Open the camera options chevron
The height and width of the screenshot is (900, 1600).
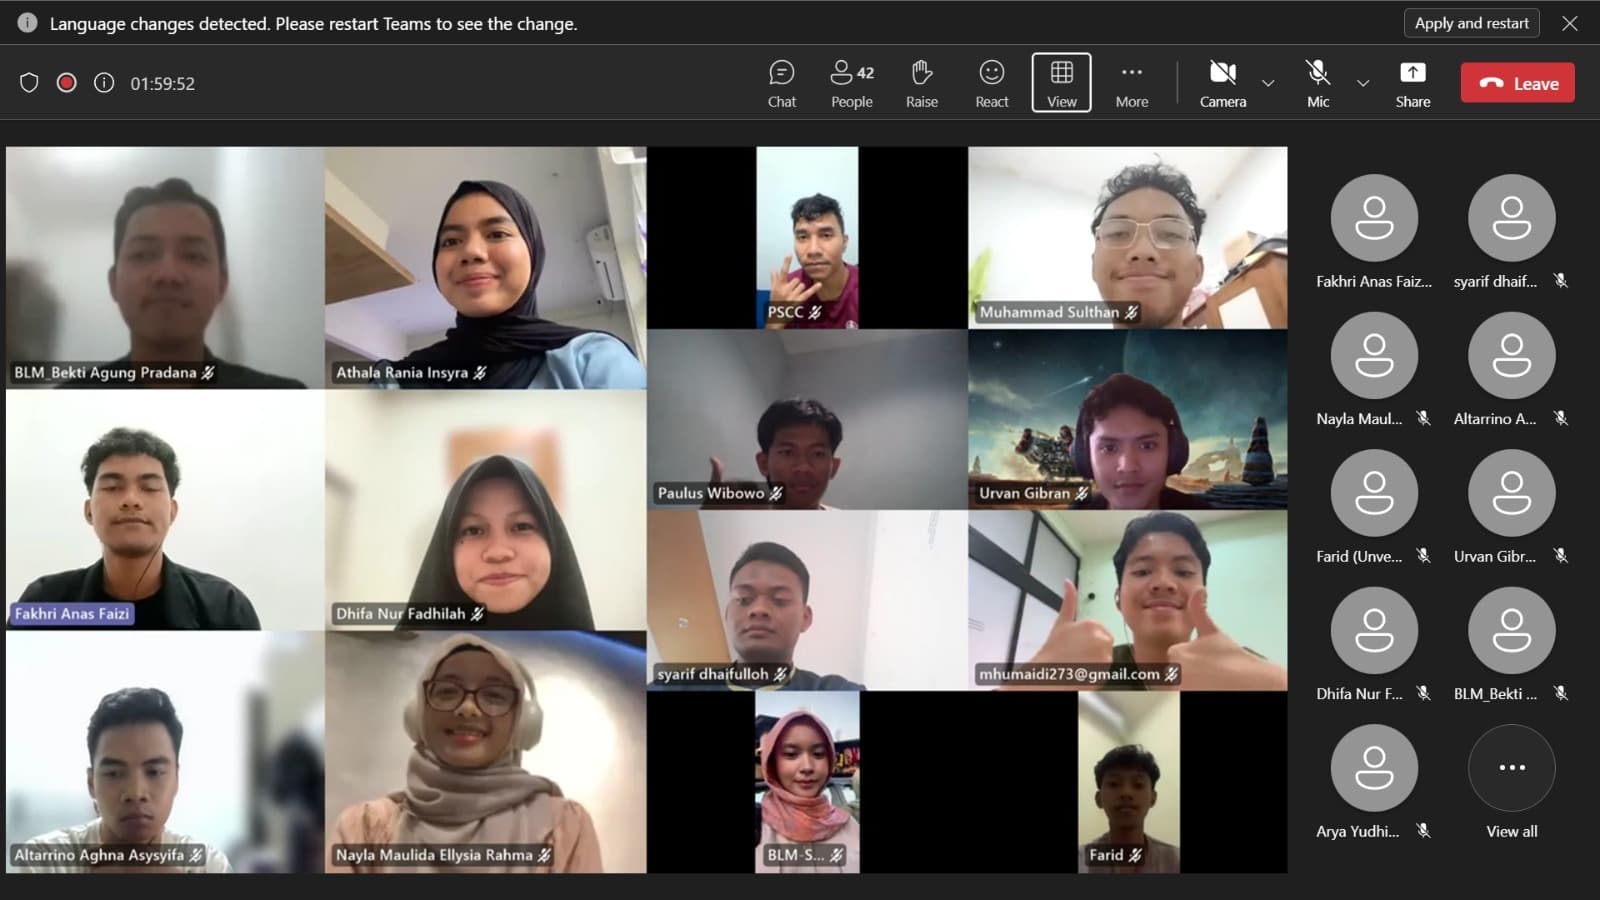[1268, 85]
